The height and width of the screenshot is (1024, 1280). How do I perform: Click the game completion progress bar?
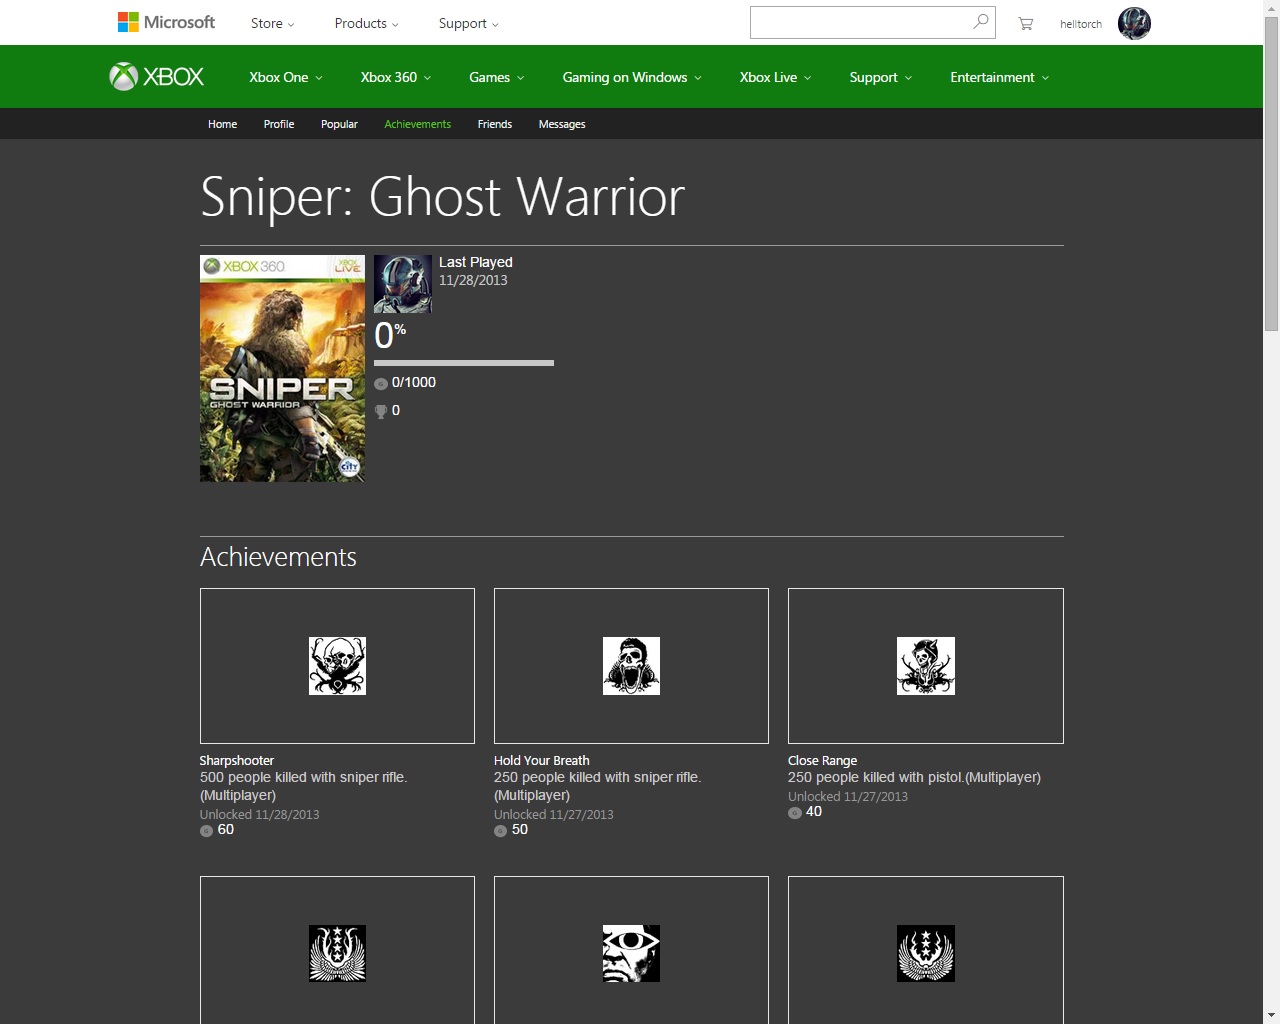464,363
